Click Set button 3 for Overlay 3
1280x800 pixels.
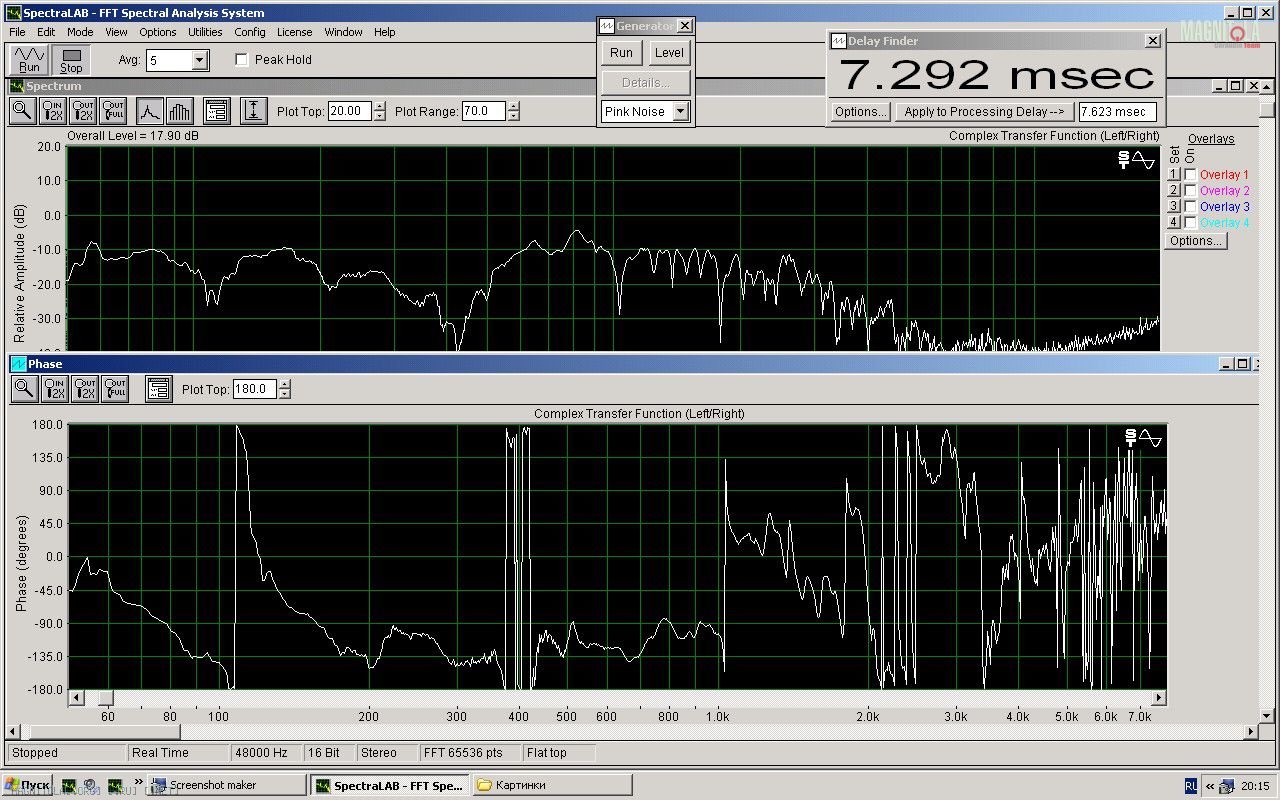click(1174, 207)
